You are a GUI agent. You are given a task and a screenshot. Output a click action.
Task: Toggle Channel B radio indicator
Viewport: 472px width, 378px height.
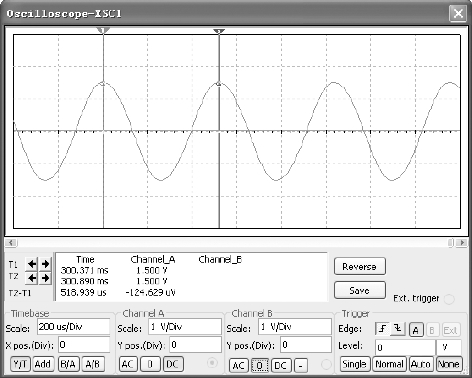click(326, 364)
